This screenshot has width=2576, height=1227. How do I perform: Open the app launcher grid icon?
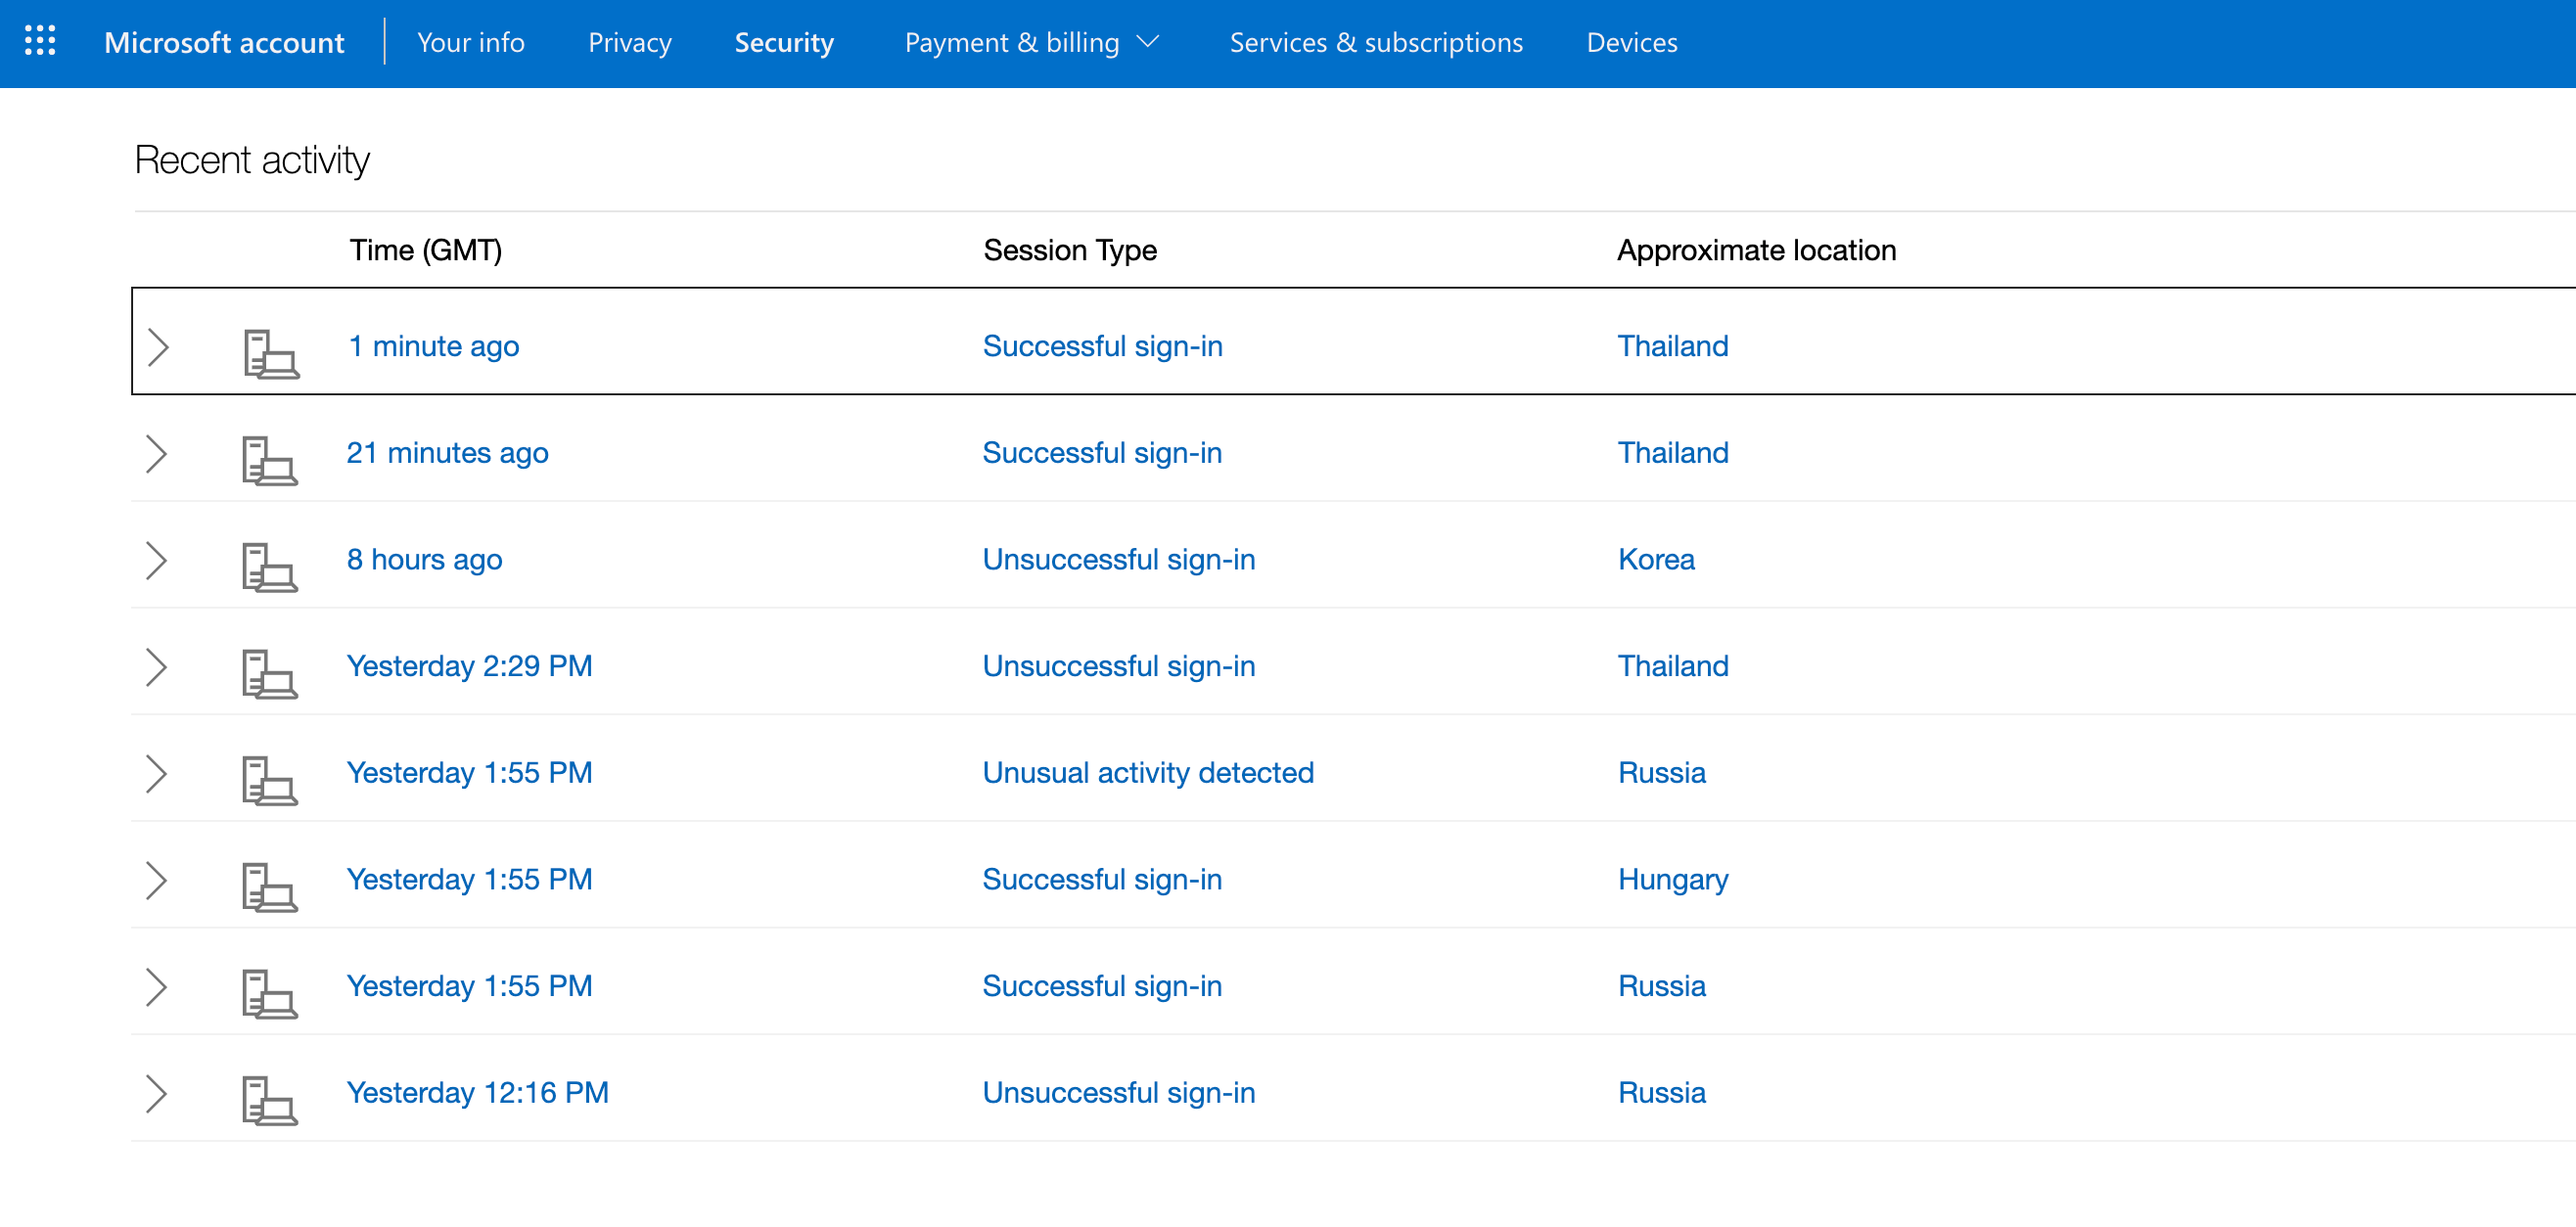click(40, 41)
